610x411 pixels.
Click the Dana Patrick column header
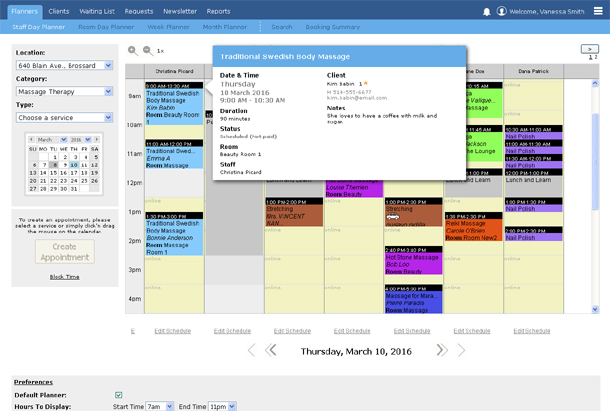pos(533,71)
